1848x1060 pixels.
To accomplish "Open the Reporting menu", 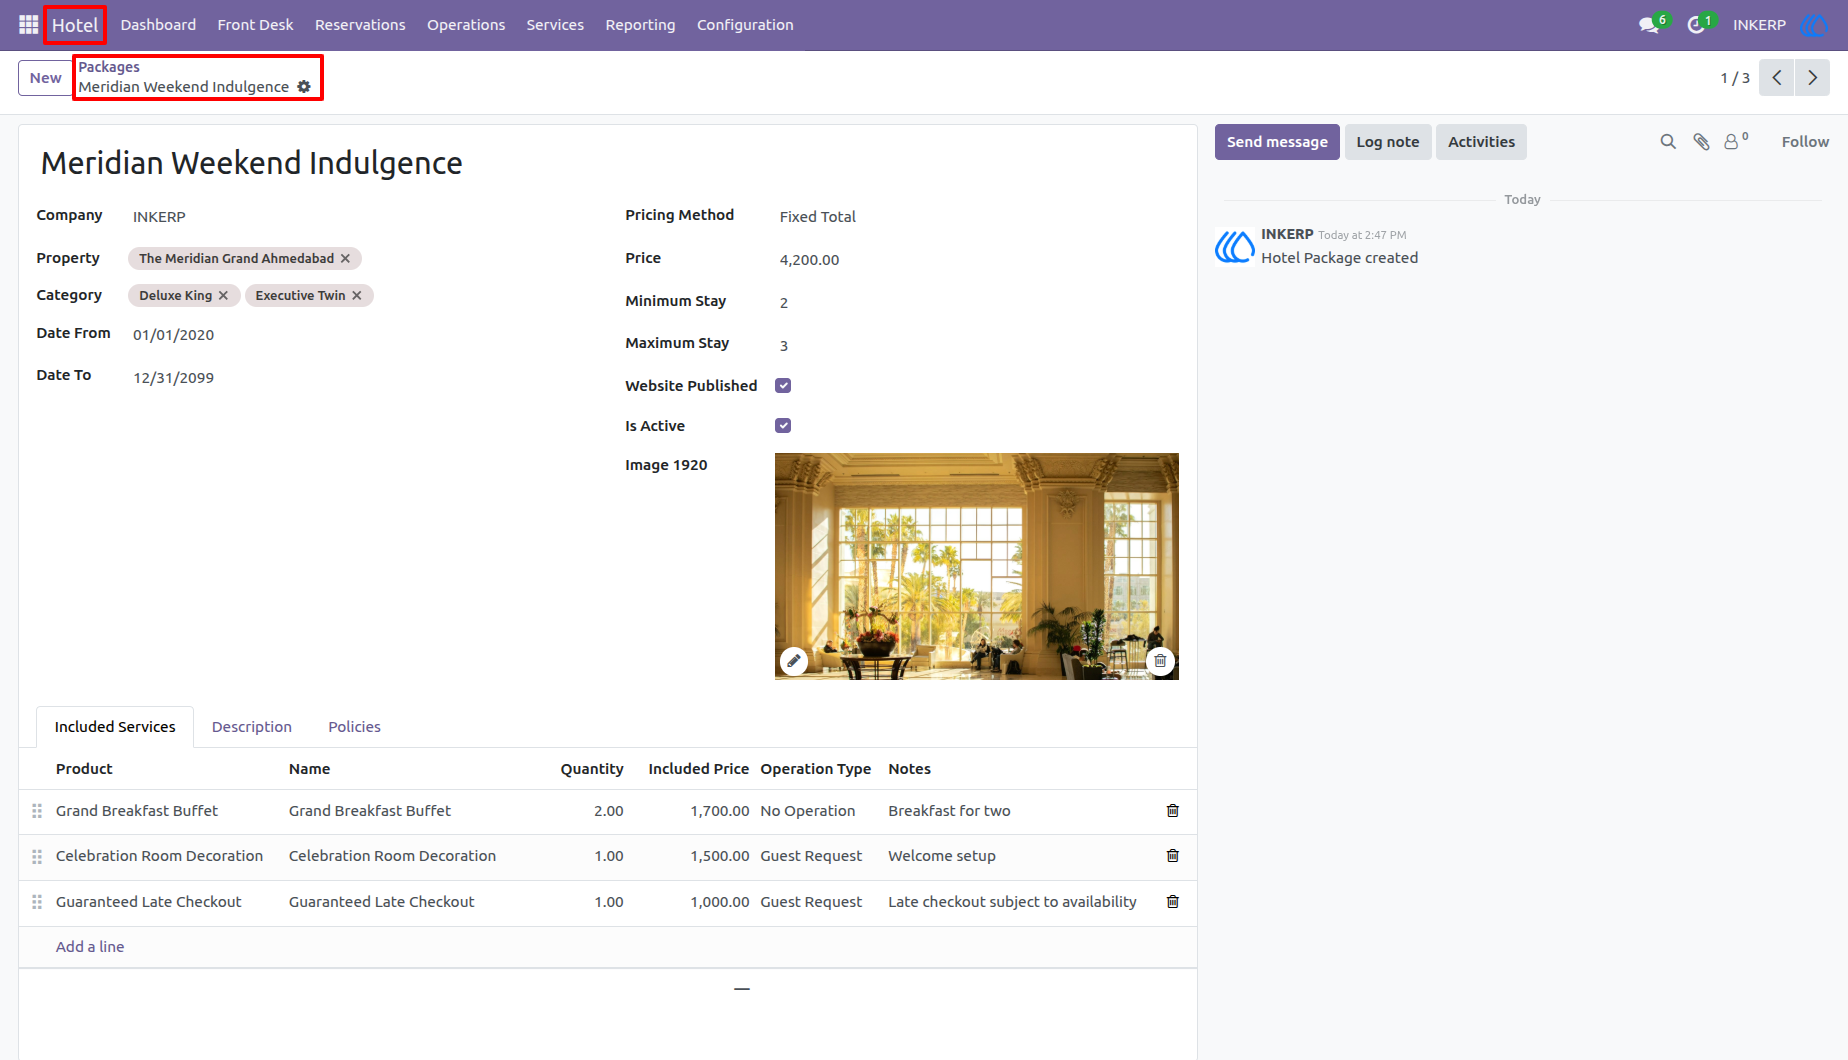I will [640, 25].
